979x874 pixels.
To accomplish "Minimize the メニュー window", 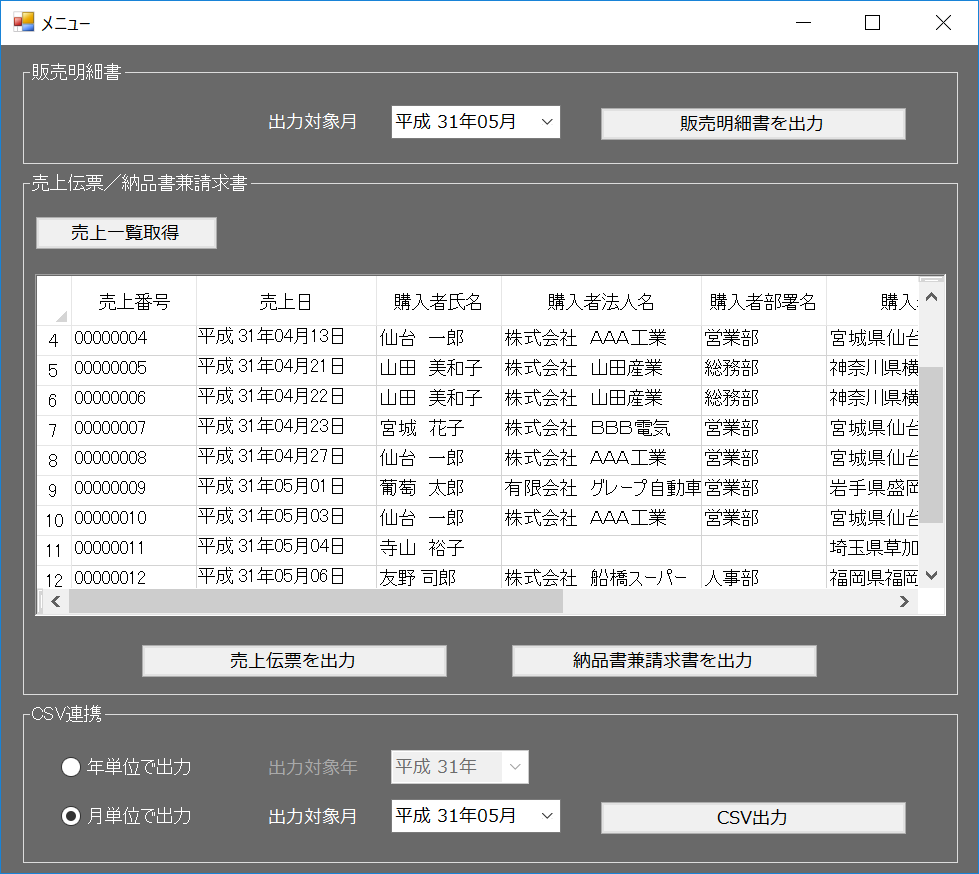I will [804, 22].
